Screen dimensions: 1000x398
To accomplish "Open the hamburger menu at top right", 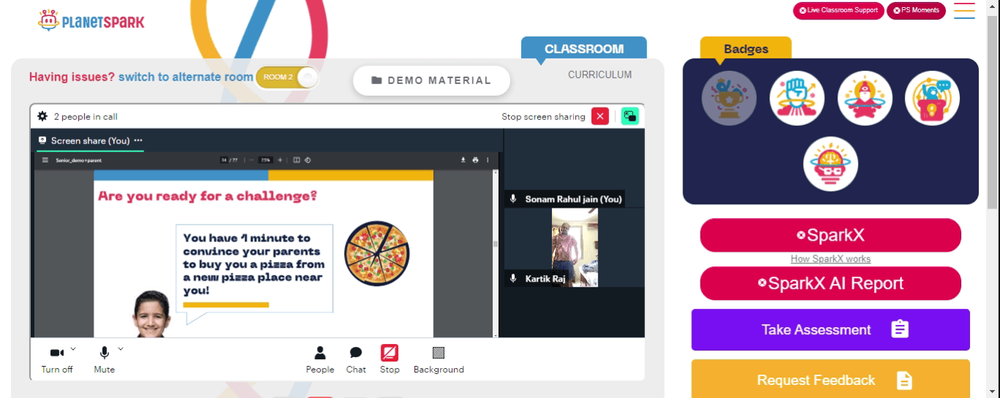I will [x=964, y=11].
